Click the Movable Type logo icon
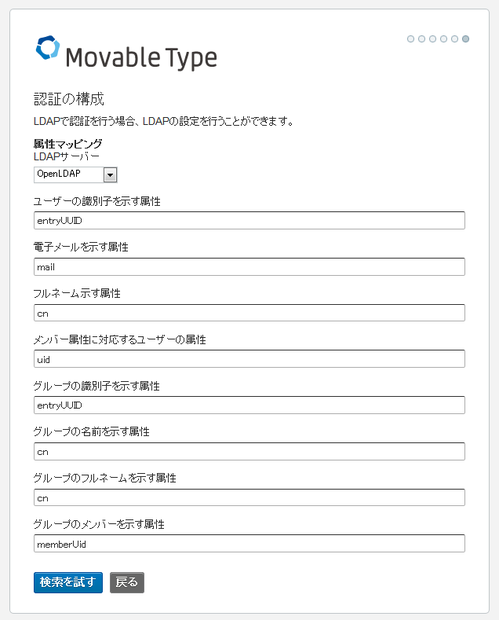 pos(48,47)
